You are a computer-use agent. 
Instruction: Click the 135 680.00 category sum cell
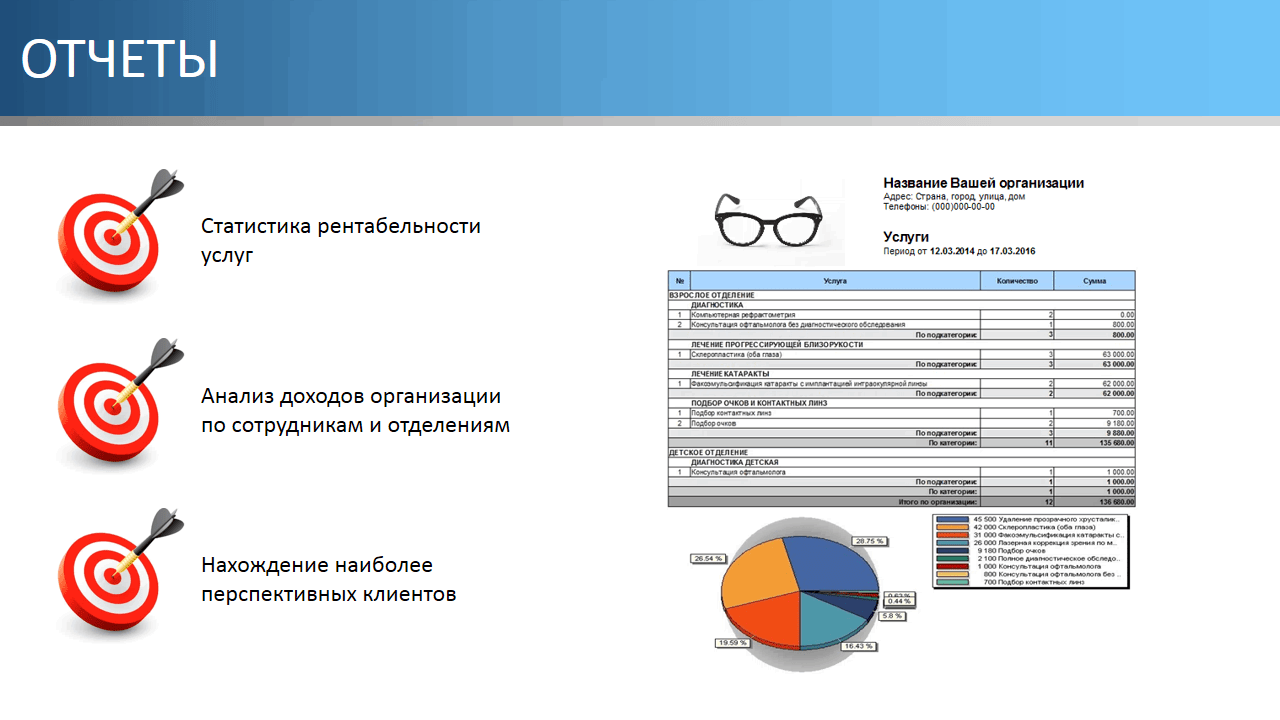point(1094,443)
